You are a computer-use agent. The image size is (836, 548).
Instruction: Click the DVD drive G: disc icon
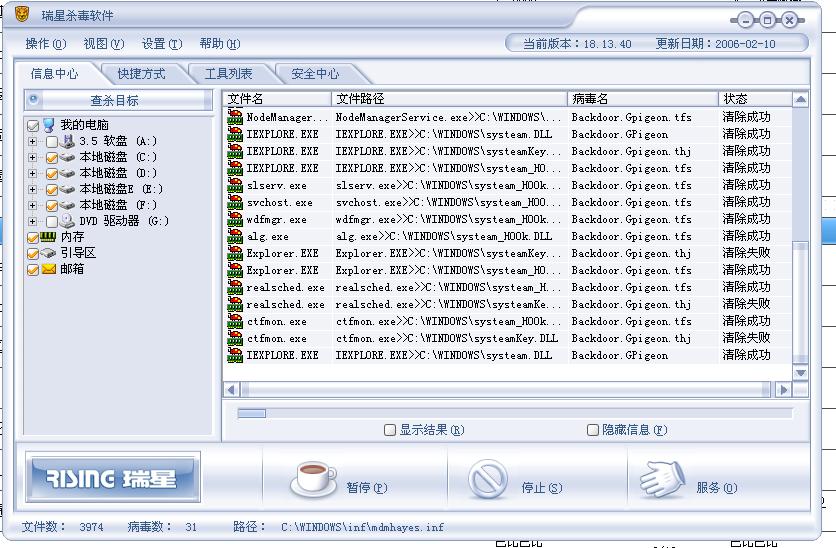click(x=67, y=221)
